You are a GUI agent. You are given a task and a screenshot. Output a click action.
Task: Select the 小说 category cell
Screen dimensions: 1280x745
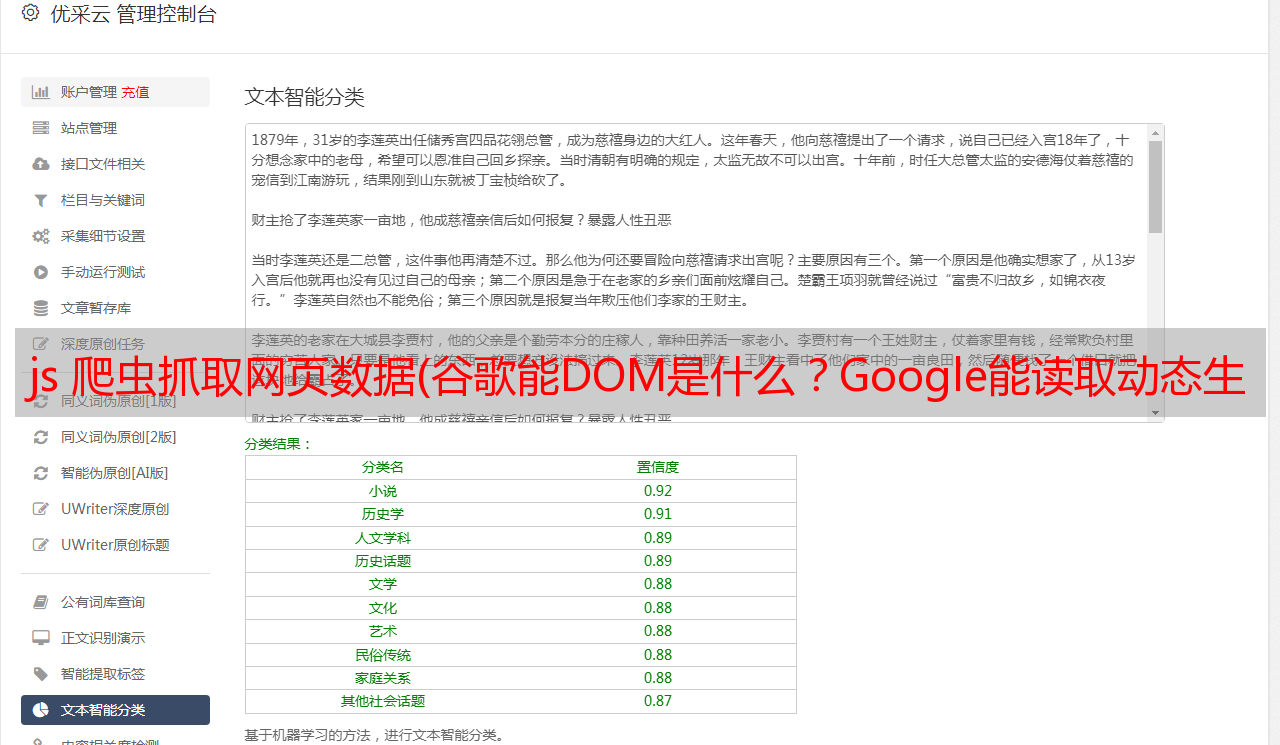[x=383, y=491]
